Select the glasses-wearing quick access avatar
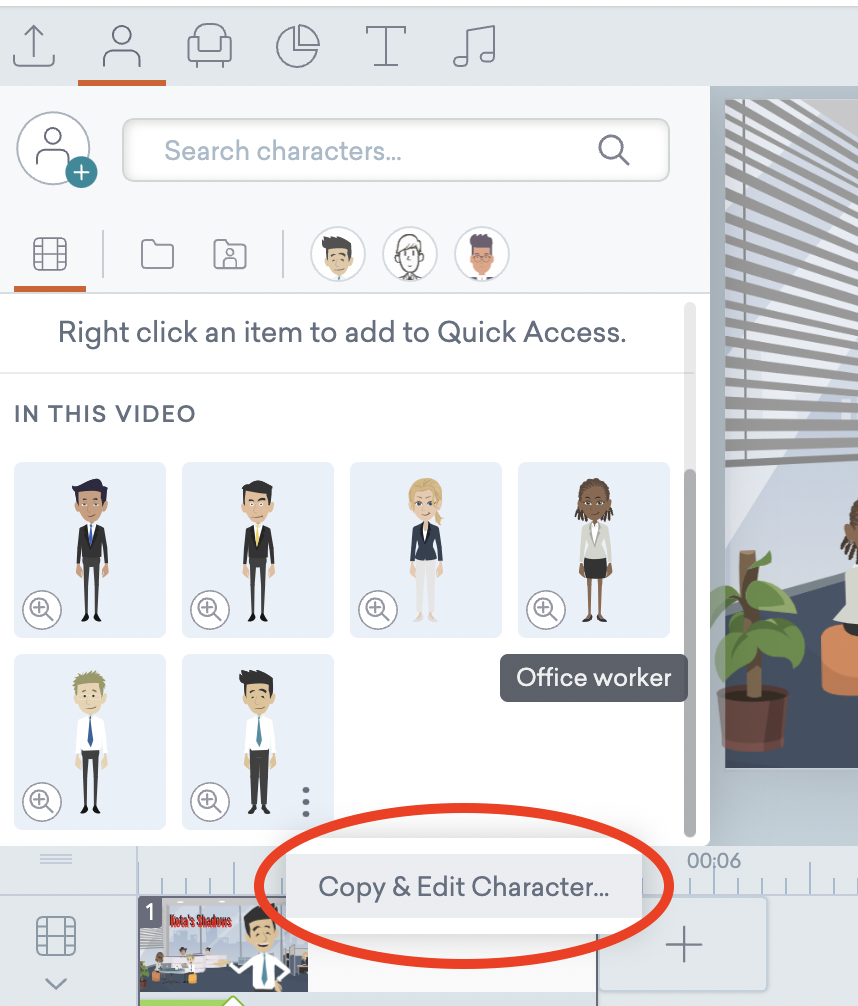This screenshot has width=858, height=1006. tap(481, 254)
